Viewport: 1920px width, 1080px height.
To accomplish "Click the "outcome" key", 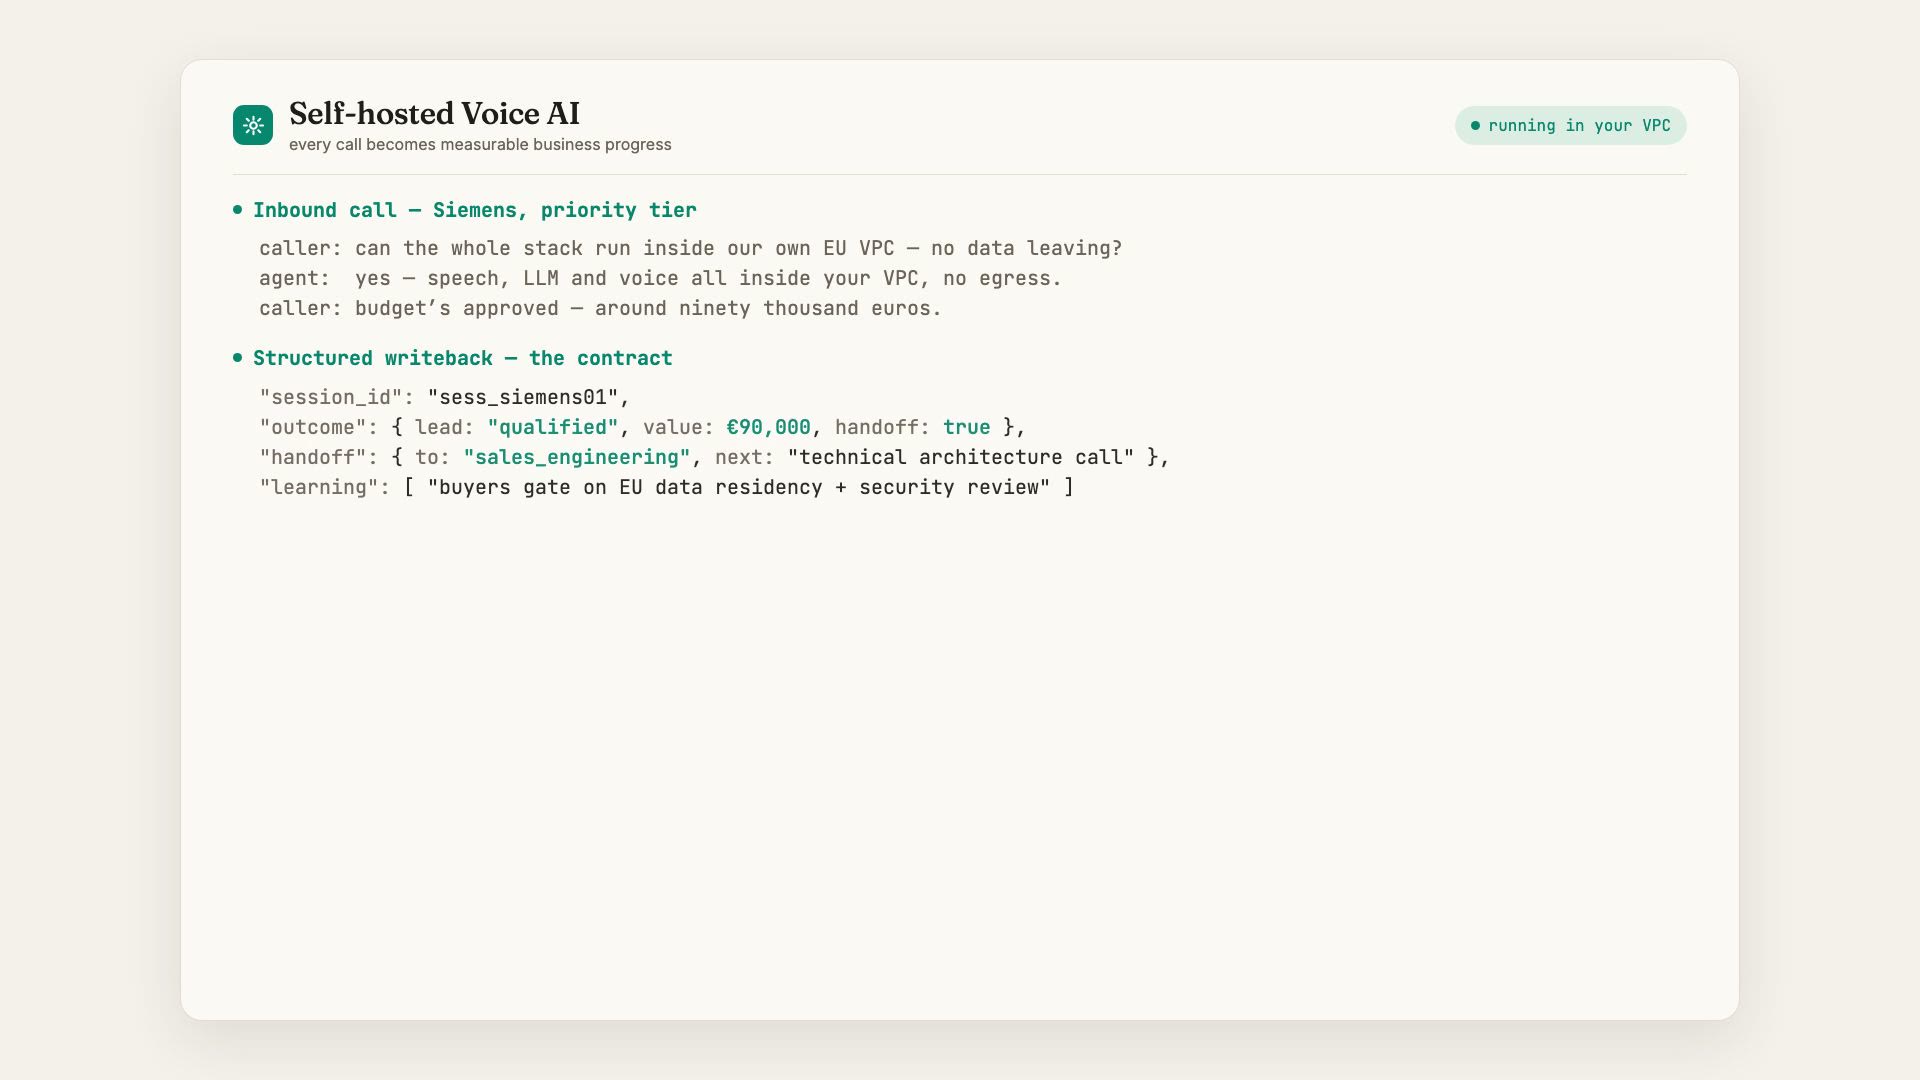I will tap(313, 427).
